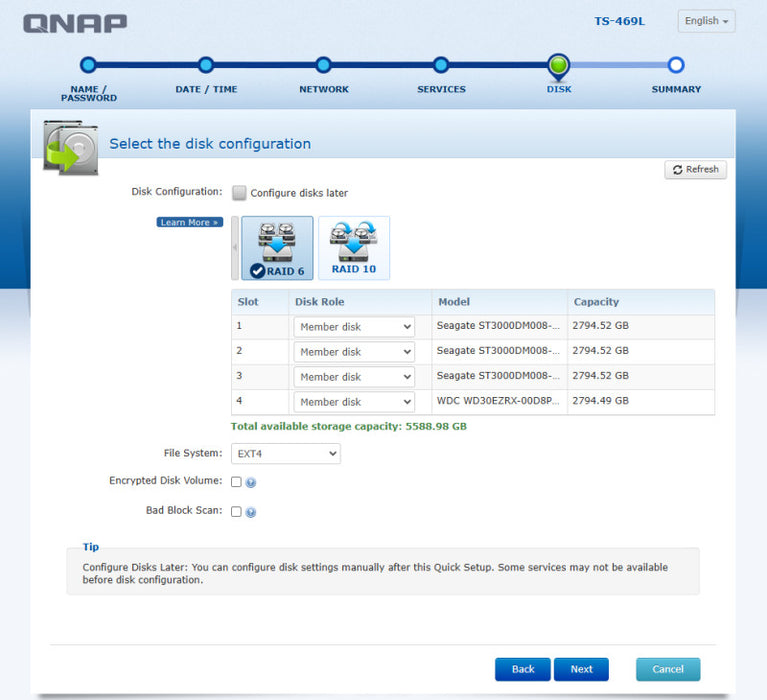Click the Disk Configuration label

click(177, 192)
